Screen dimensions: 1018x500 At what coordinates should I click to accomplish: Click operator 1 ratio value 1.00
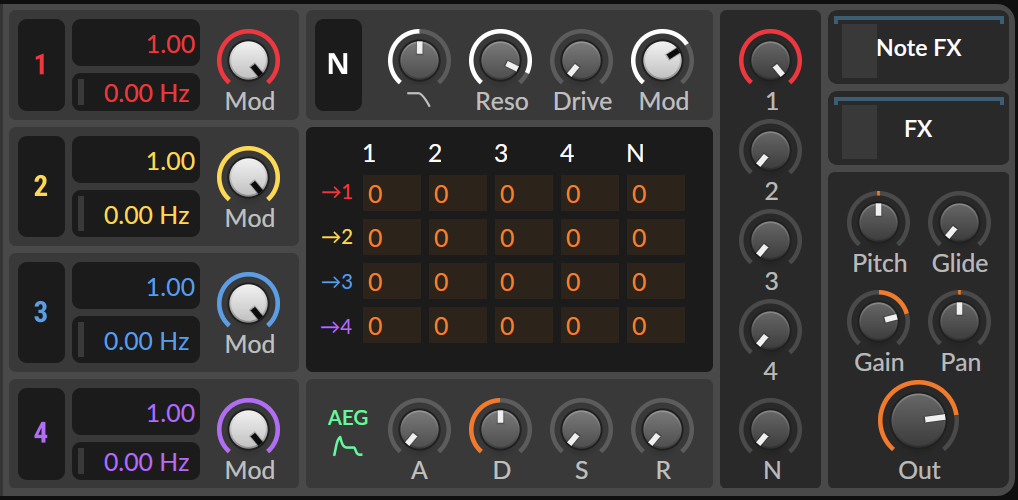pyautogui.click(x=136, y=44)
